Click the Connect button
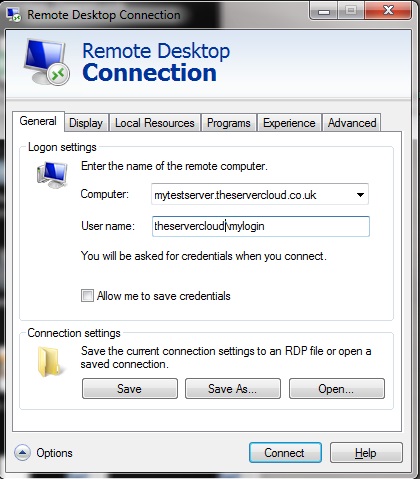Image resolution: width=420 pixels, height=479 pixels. click(x=285, y=453)
